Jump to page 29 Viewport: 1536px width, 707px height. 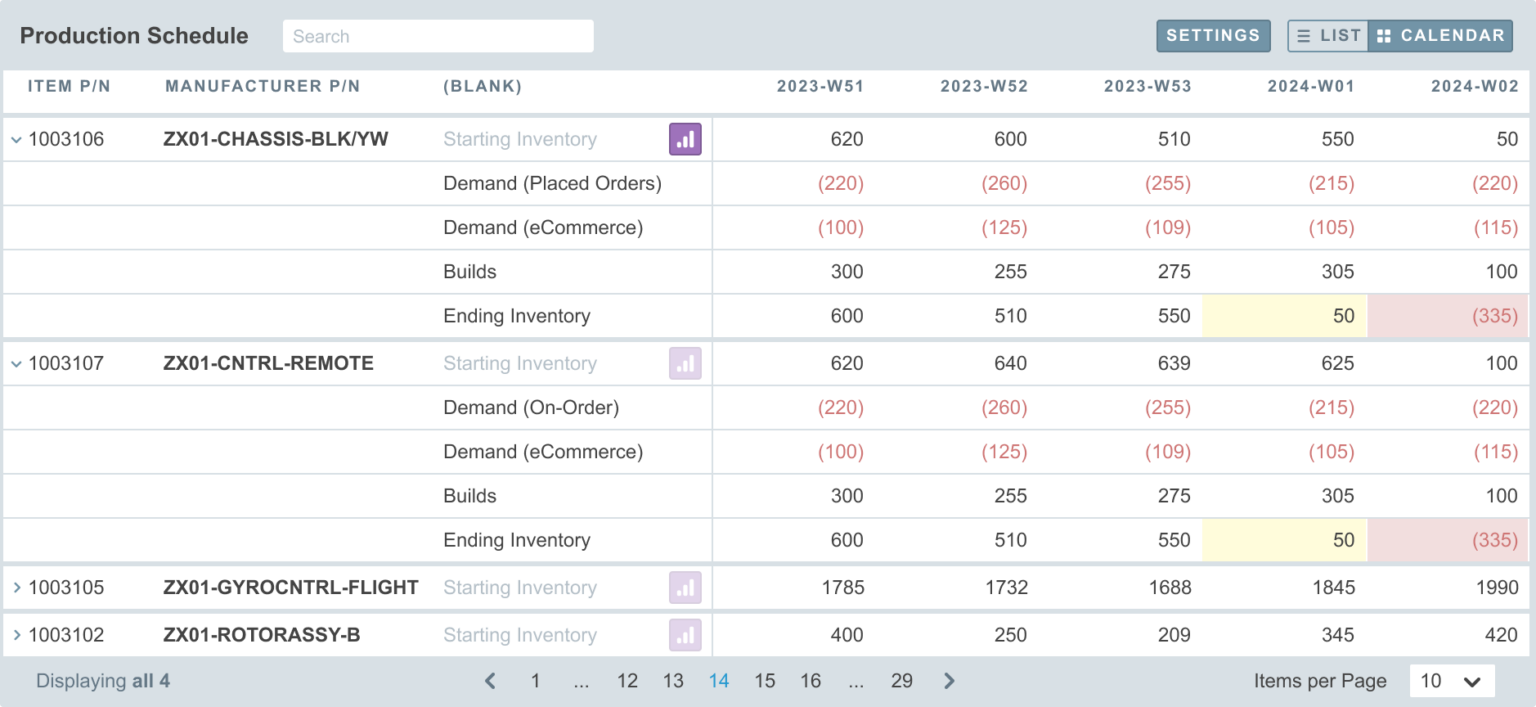pyautogui.click(x=902, y=681)
